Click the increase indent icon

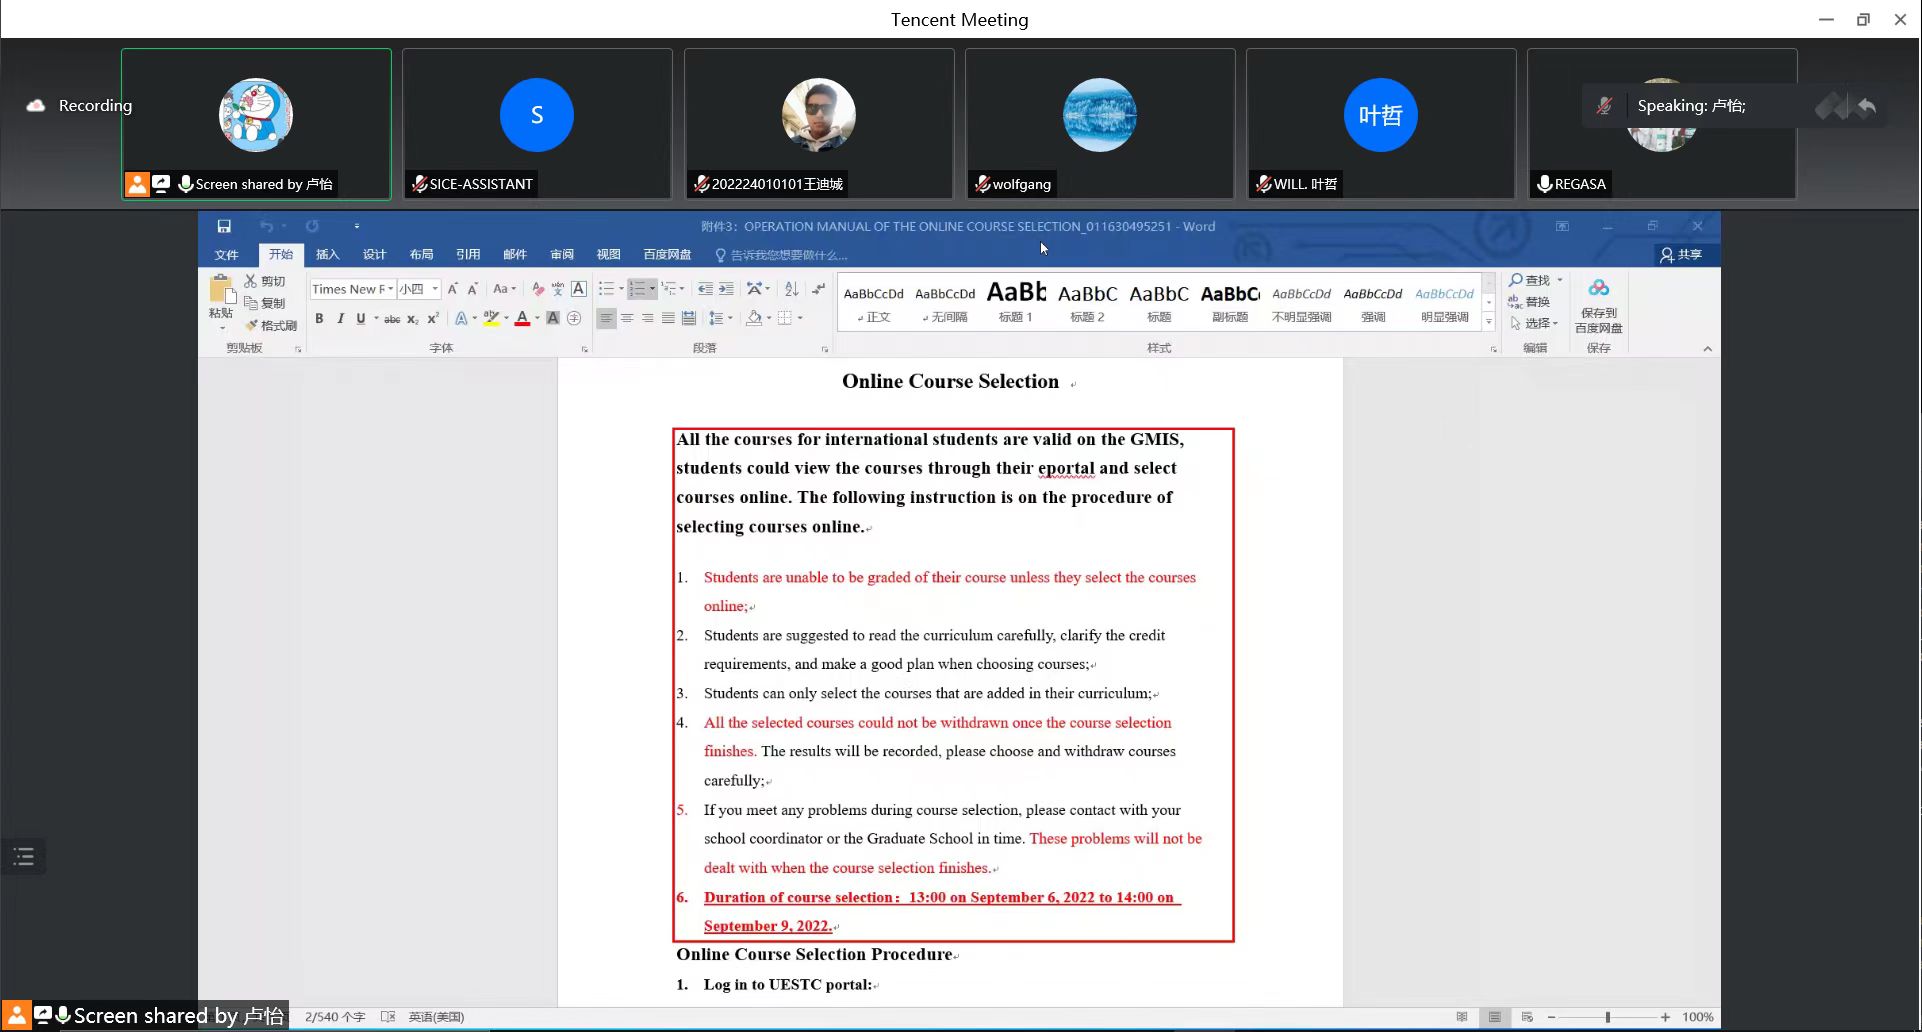[x=726, y=289]
